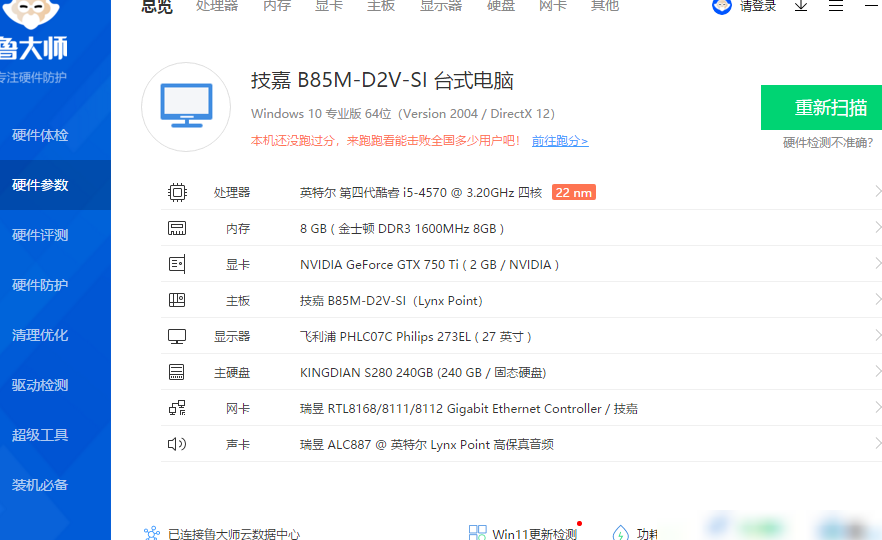
Task: Click the cloud data center connection icon
Action: 152,533
